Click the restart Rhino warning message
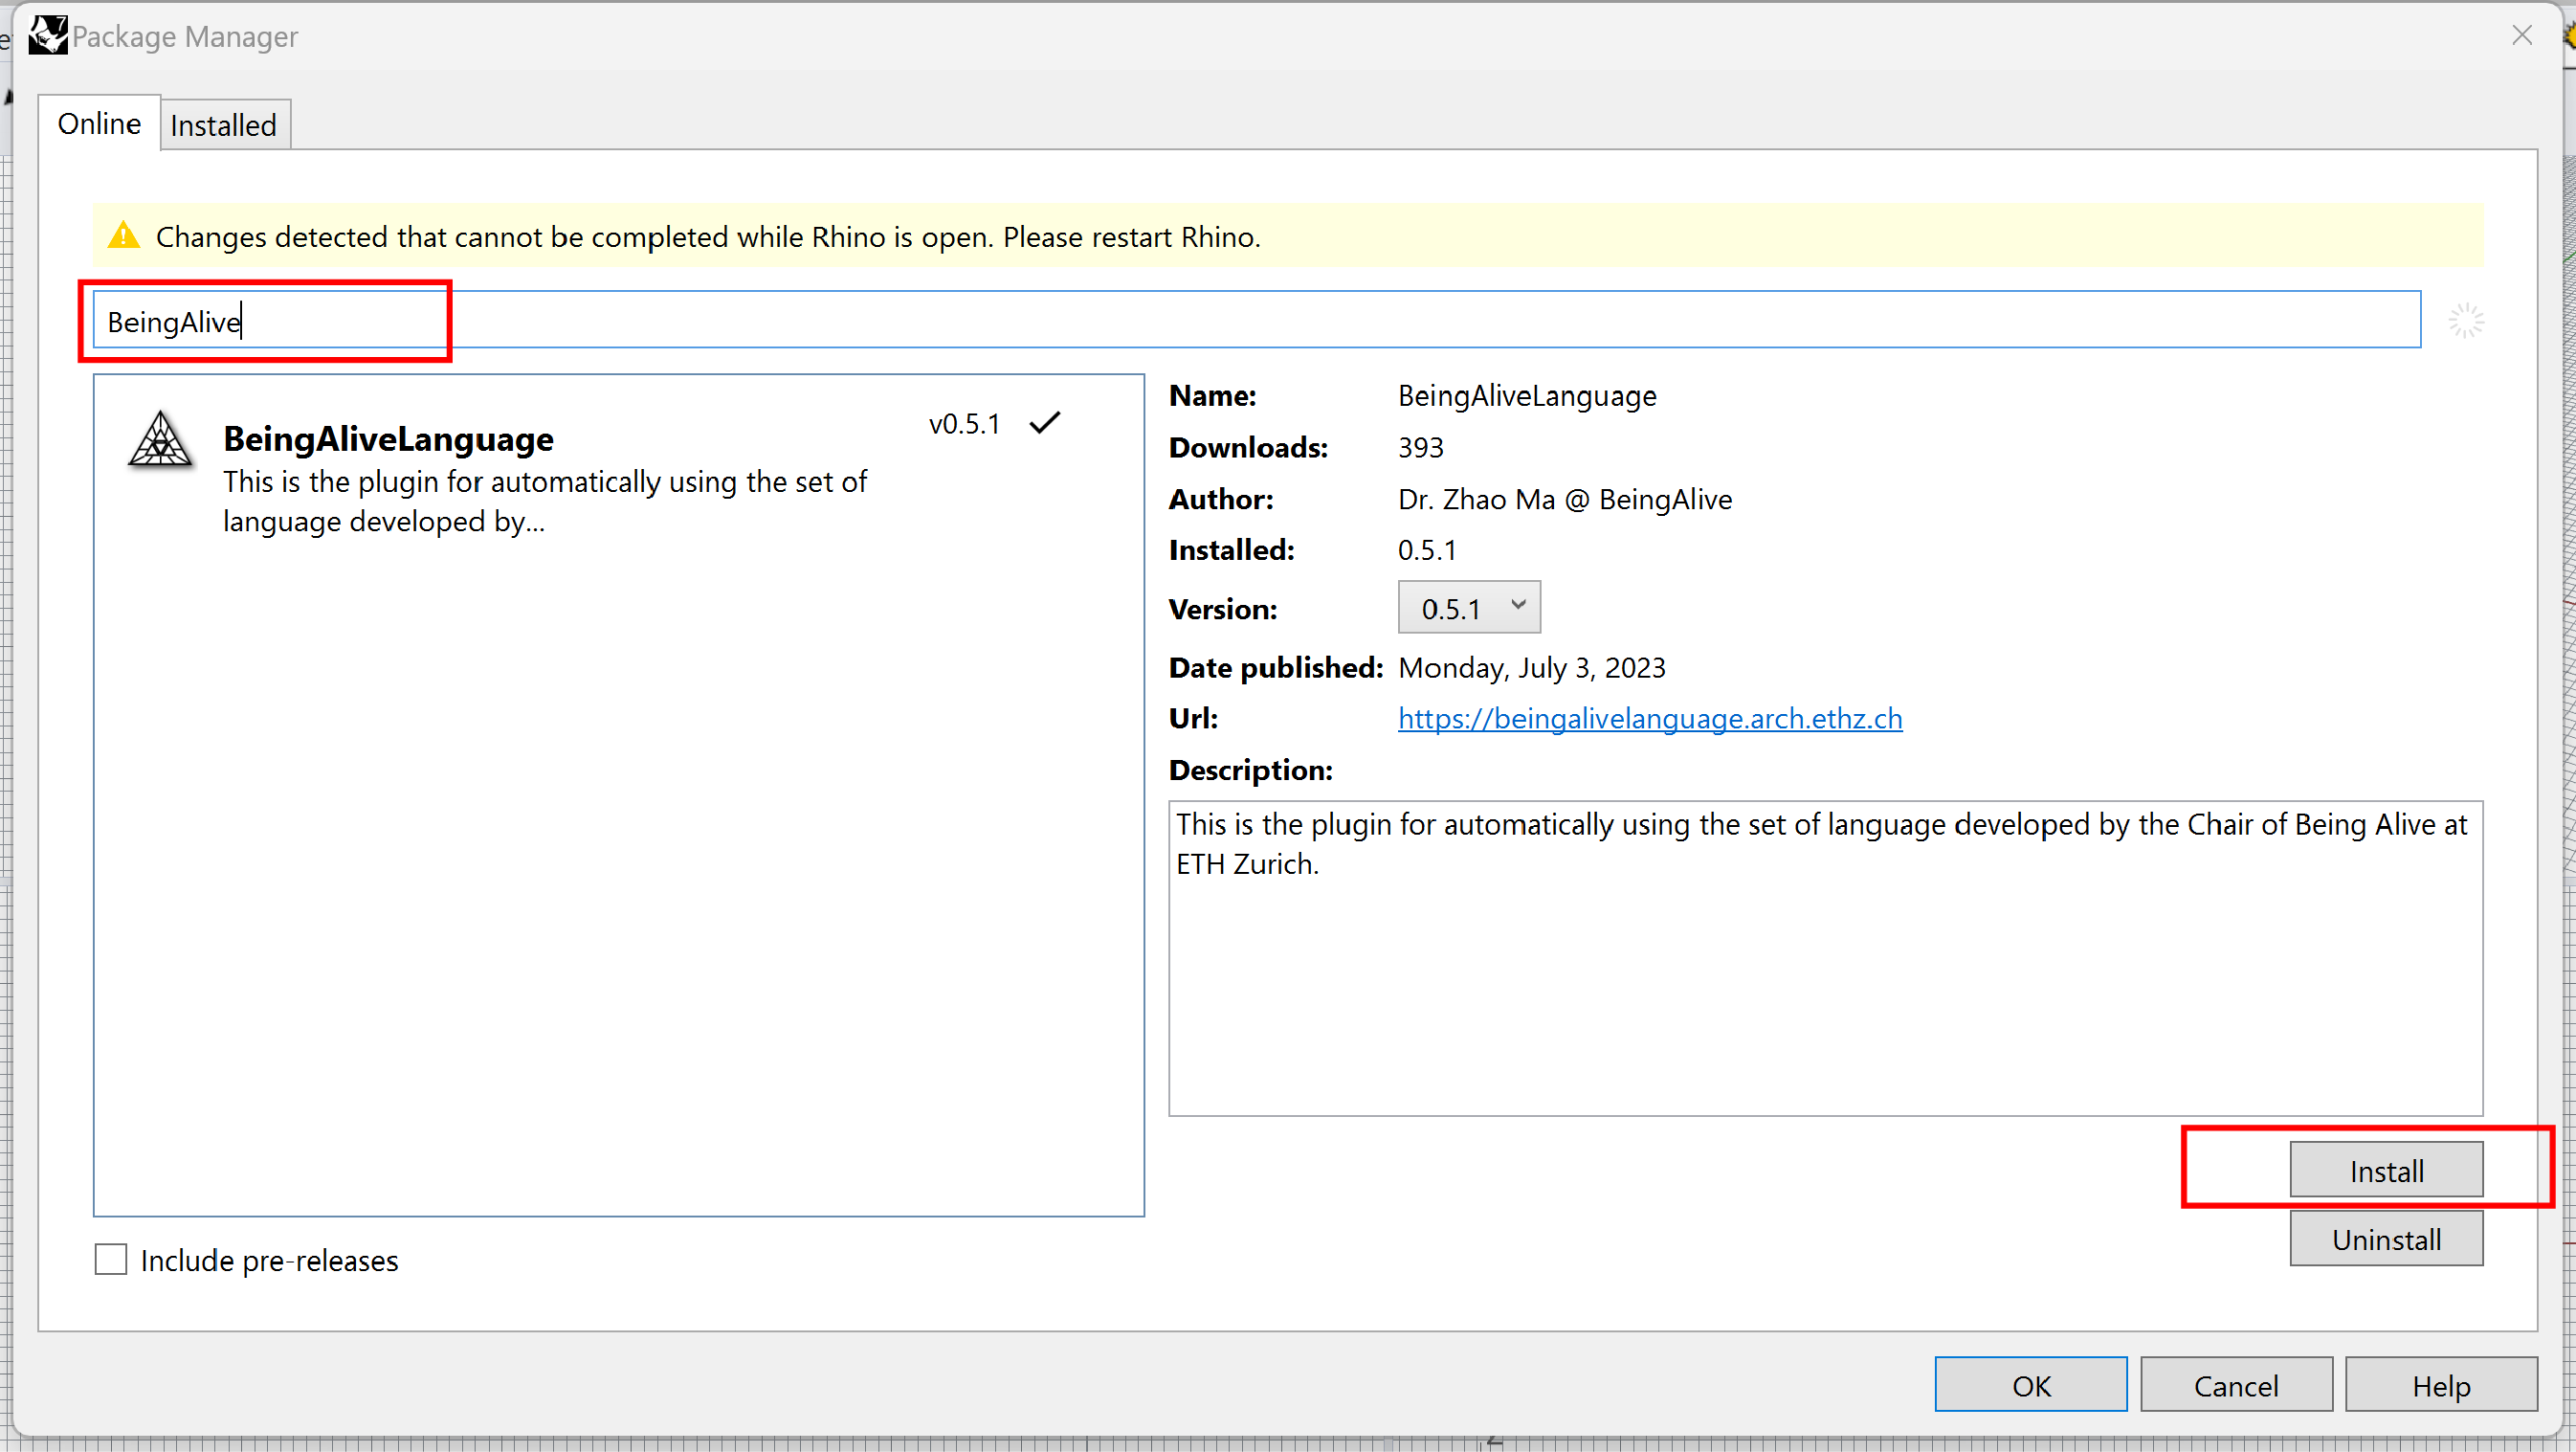2576x1452 pixels. tap(708, 237)
